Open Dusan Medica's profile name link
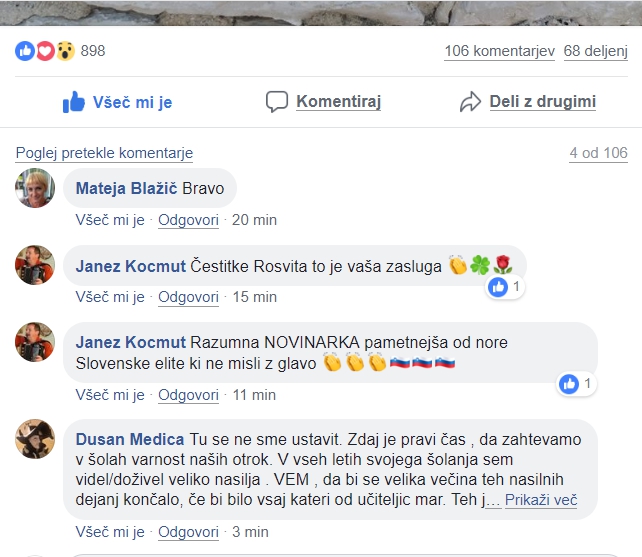This screenshot has height=557, width=642. click(x=130, y=439)
